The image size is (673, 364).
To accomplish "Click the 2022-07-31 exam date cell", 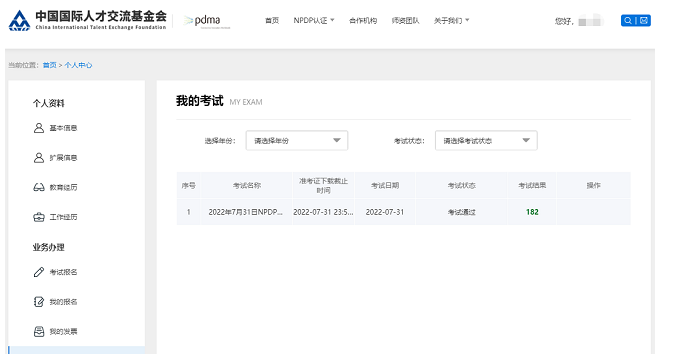I will point(385,212).
